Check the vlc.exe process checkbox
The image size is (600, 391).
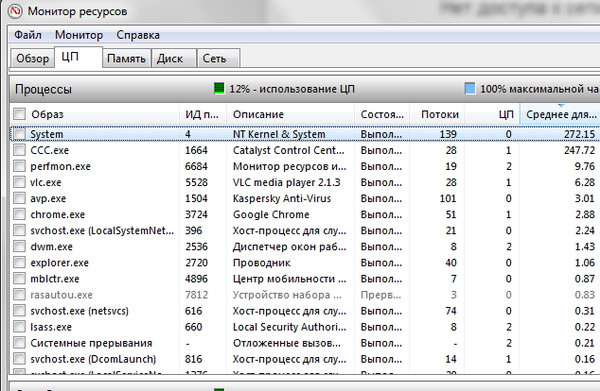coord(19,182)
